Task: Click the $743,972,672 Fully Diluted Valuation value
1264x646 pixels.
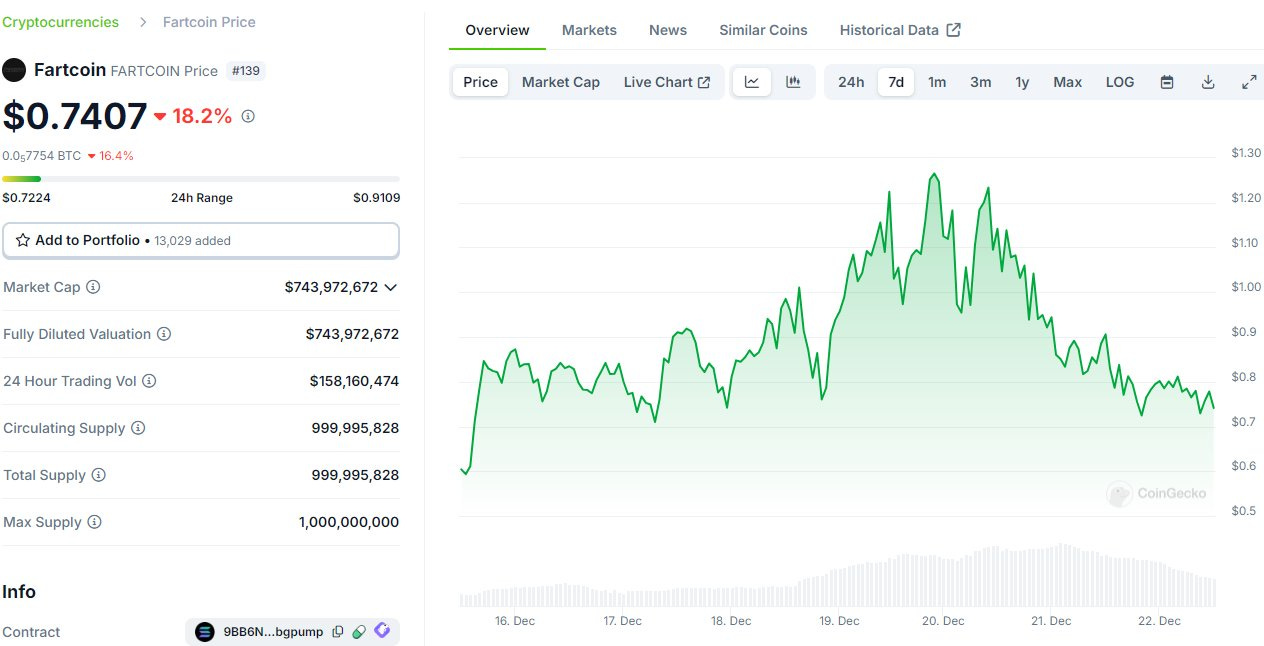Action: [x=352, y=334]
